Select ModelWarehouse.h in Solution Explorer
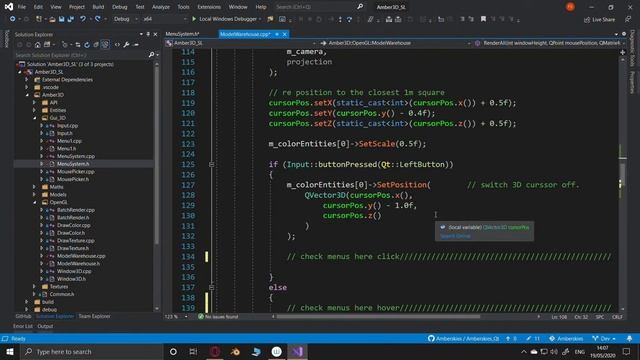Image resolution: width=640 pixels, height=360 pixels. [x=78, y=263]
